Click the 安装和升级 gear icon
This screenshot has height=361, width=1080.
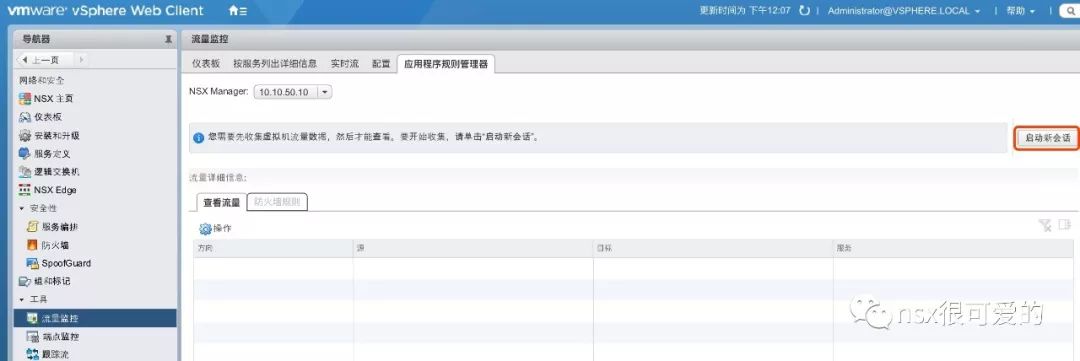point(25,135)
